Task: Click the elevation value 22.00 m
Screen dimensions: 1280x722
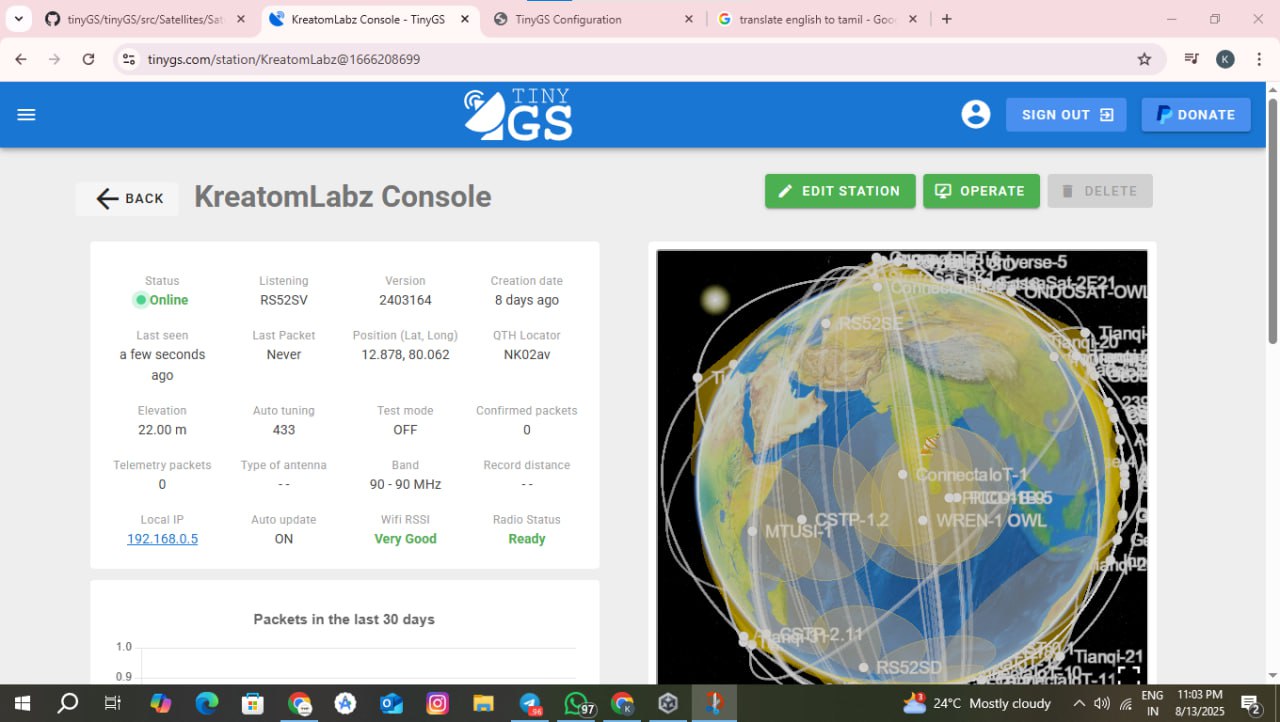Action: click(x=162, y=430)
